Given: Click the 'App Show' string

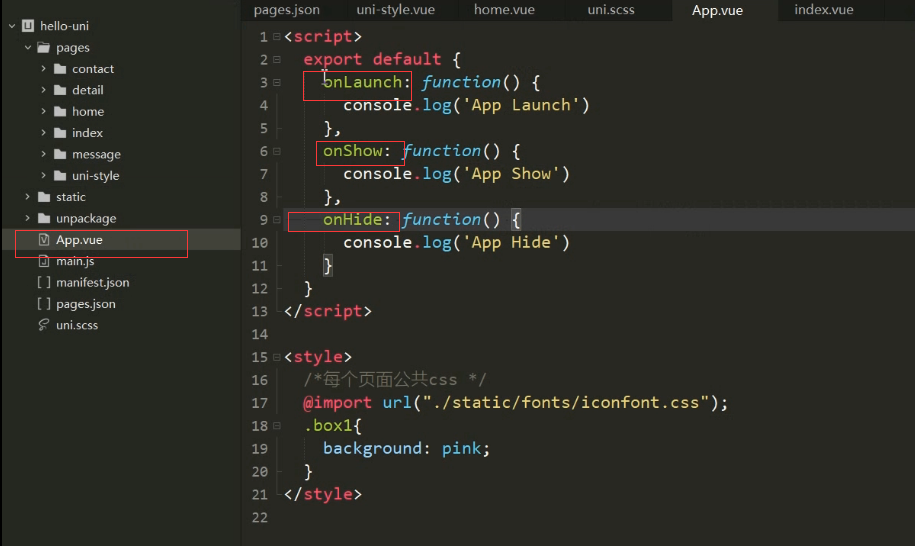Looking at the screenshot, I should coord(511,174).
